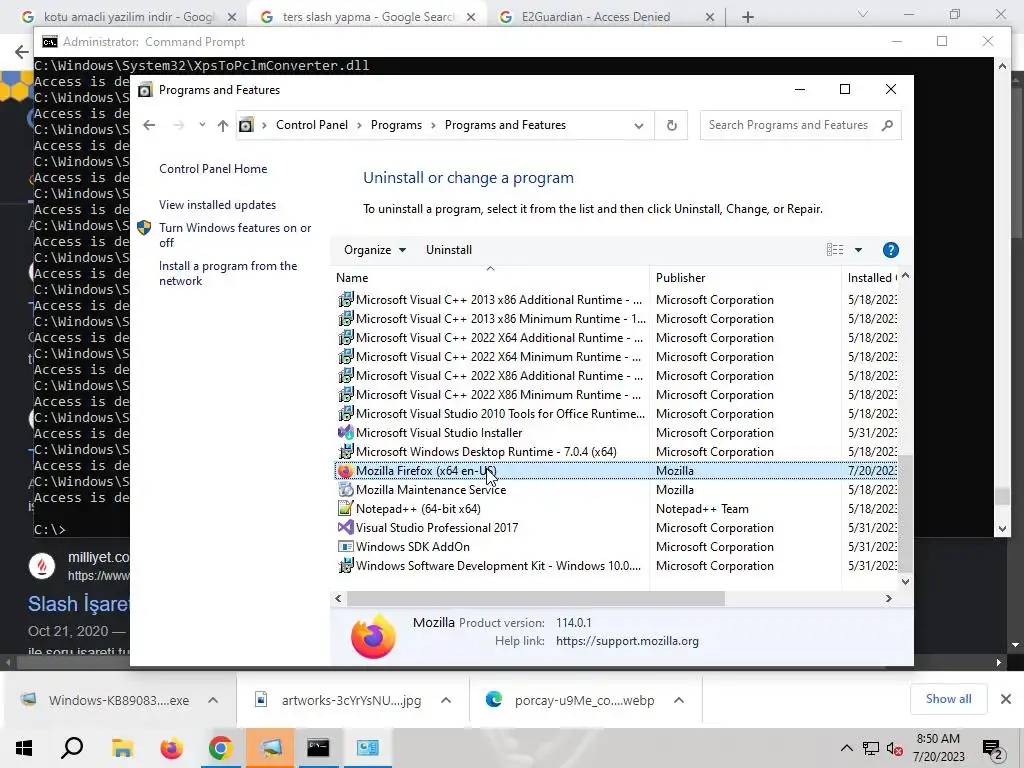The height and width of the screenshot is (768, 1024).
Task: Click the muted volume tray icon
Action: pos(895,749)
